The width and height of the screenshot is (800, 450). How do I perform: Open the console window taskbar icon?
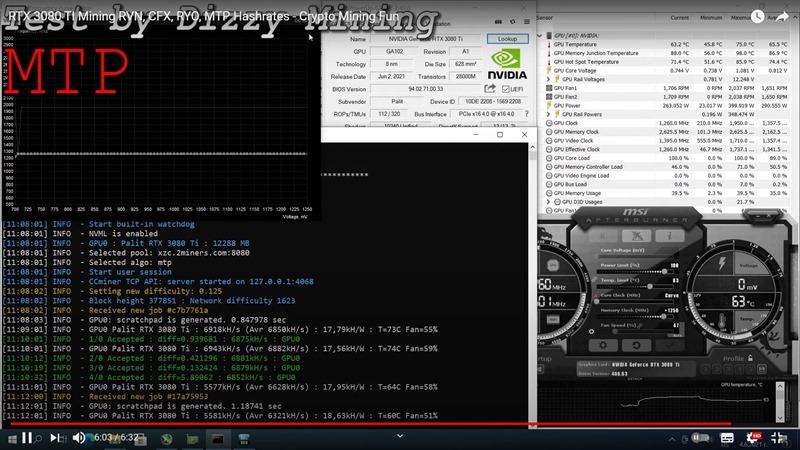click(218, 439)
